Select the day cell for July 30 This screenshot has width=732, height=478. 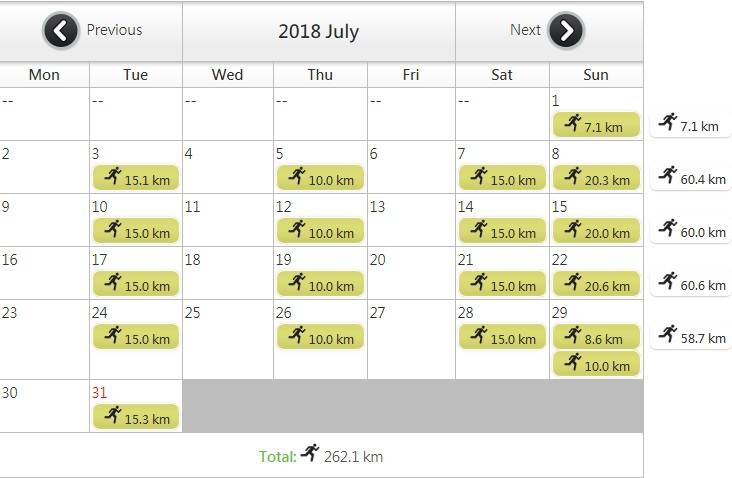click(x=44, y=406)
